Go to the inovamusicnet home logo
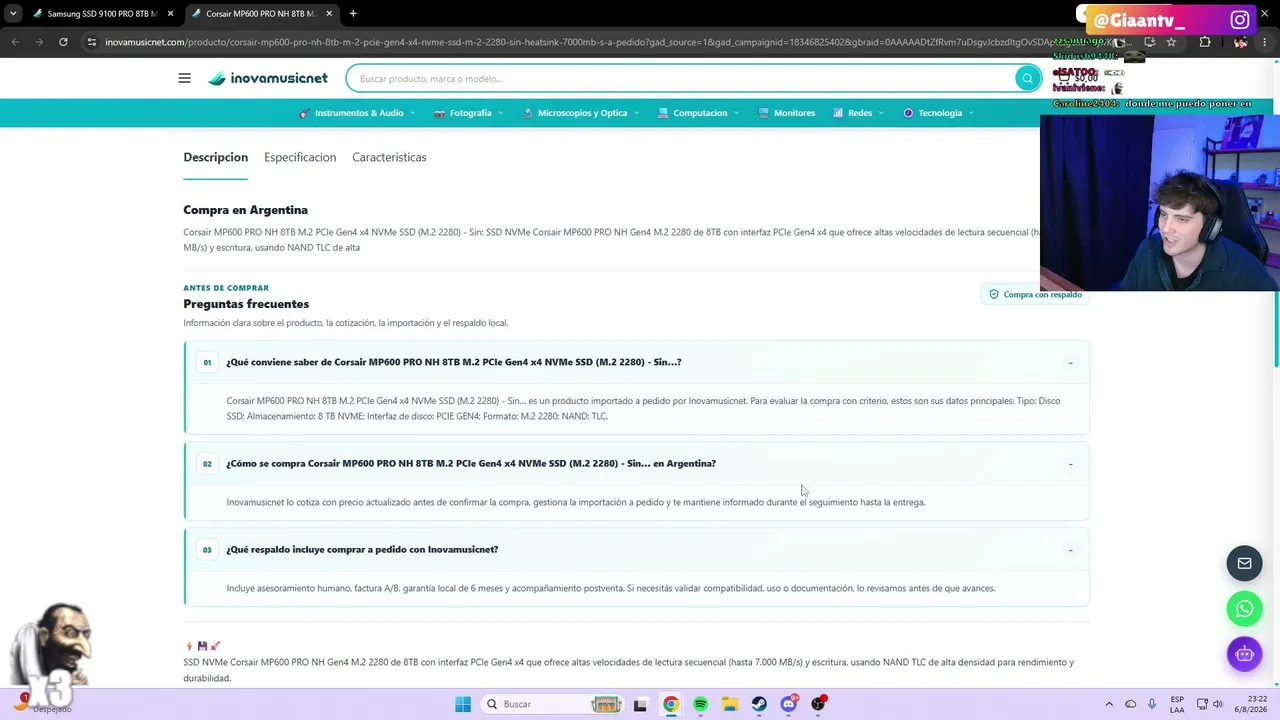Screen dimensions: 1280x720 point(268,78)
